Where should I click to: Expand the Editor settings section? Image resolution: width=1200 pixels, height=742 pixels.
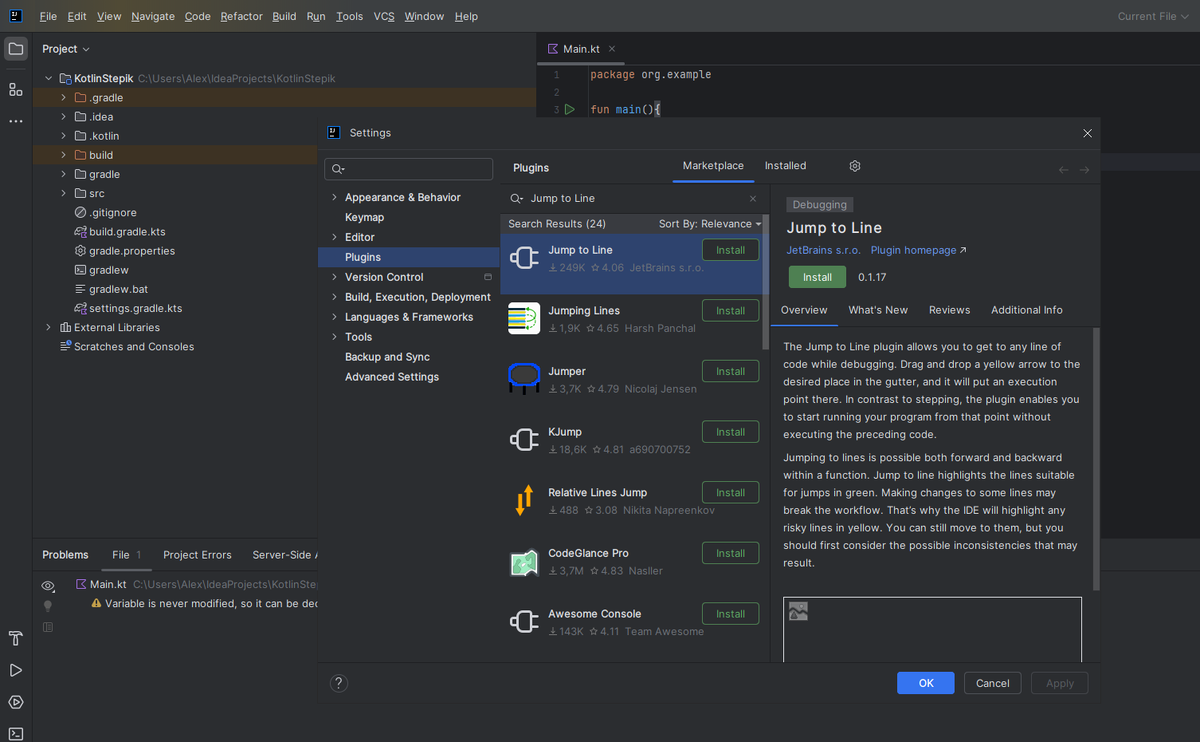click(x=334, y=237)
